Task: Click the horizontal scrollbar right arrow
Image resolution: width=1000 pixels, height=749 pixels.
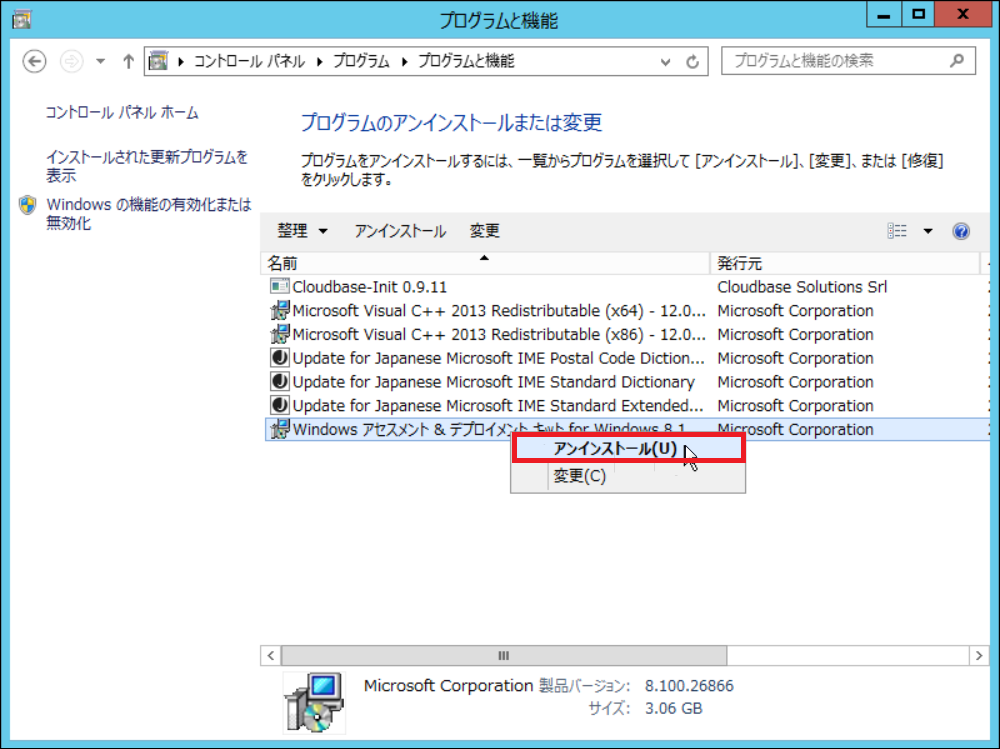Action: tap(979, 656)
